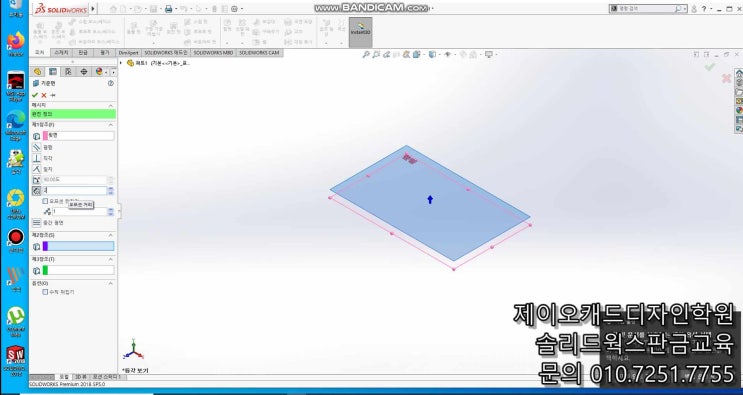Viewport: 743px width, 395px height.
Task: Click the blue offset direction arrow on plane
Action: 430,199
